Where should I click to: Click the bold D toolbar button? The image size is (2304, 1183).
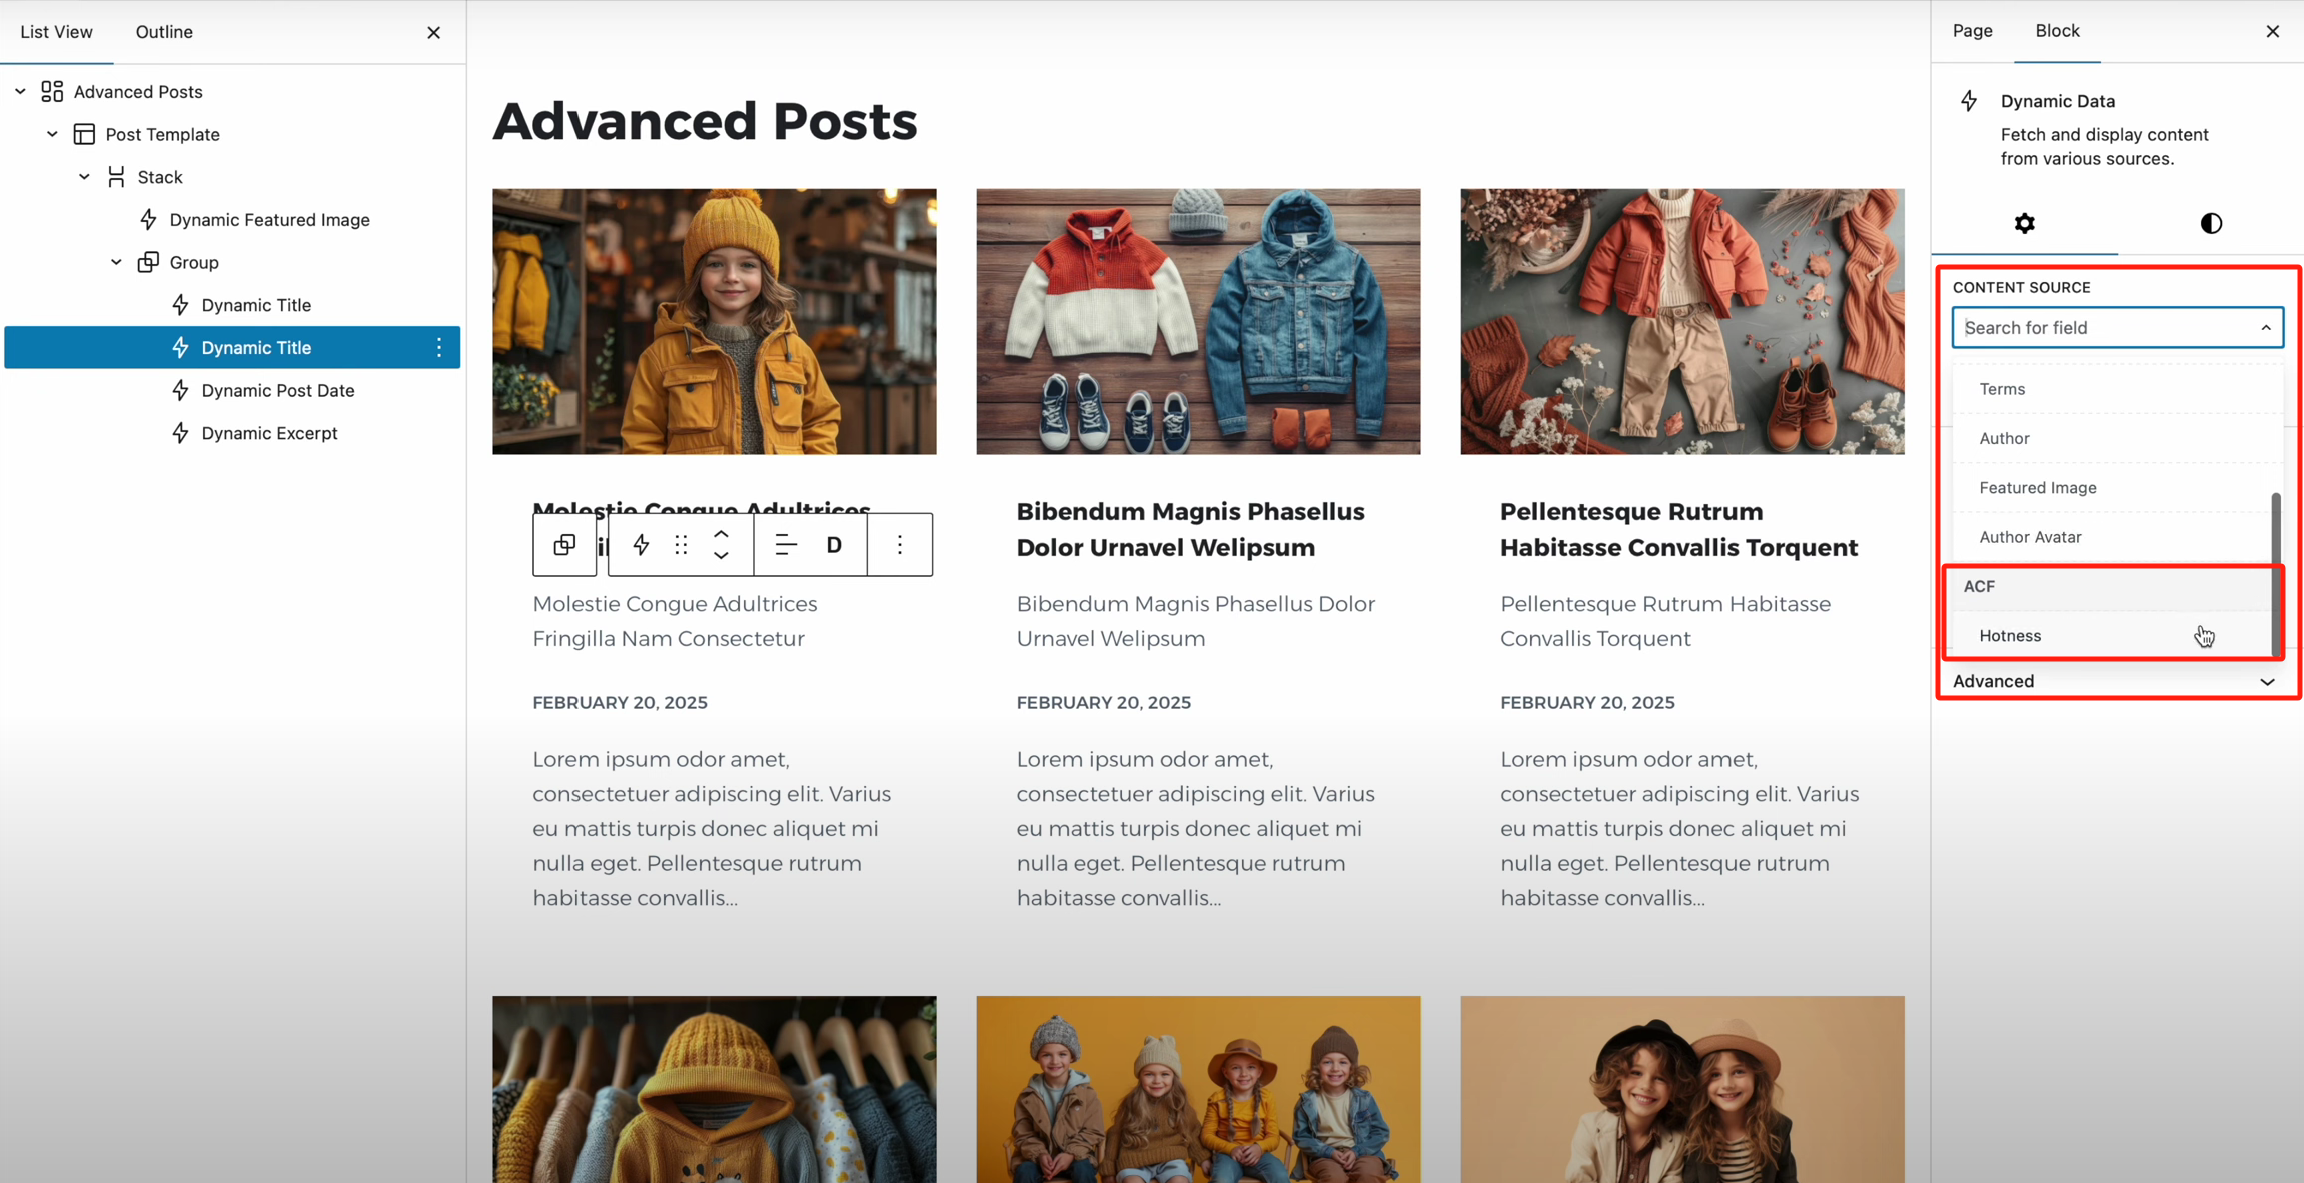[x=834, y=545]
